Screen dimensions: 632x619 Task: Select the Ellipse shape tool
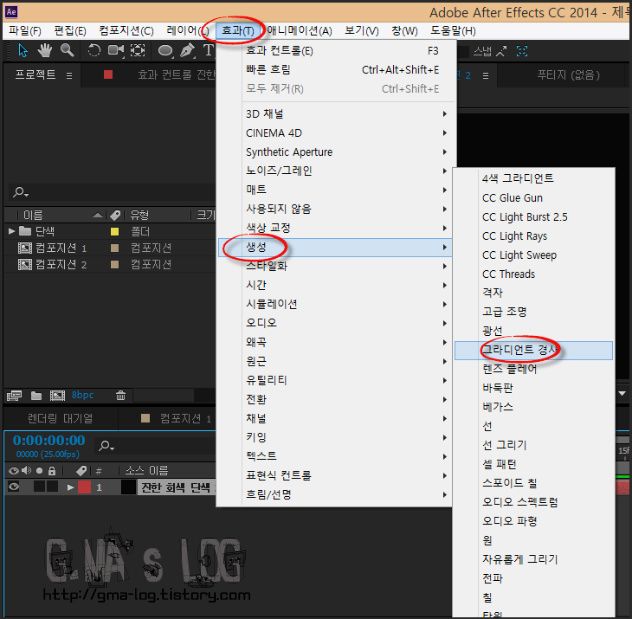click(x=165, y=51)
